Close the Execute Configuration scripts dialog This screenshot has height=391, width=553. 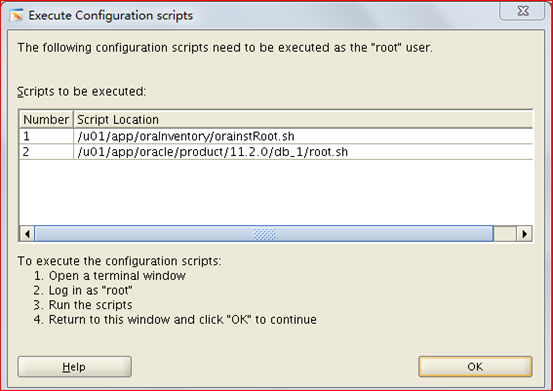coord(523,11)
